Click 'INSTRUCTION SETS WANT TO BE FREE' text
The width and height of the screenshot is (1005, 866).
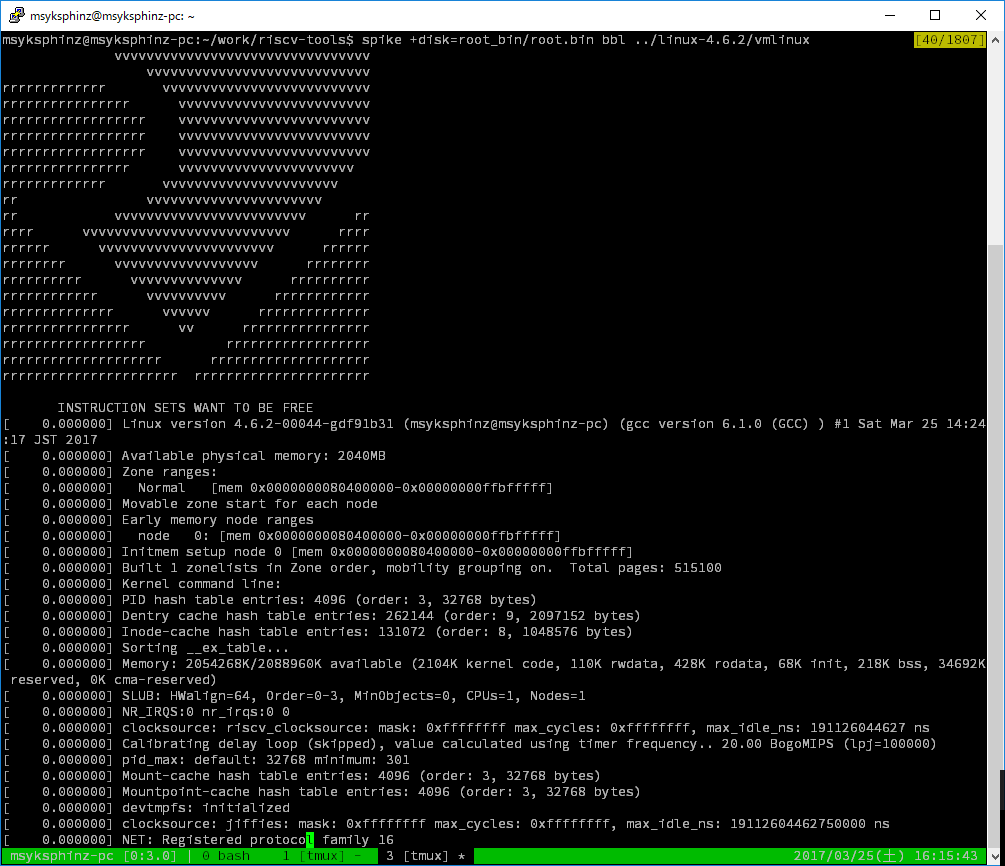click(185, 408)
